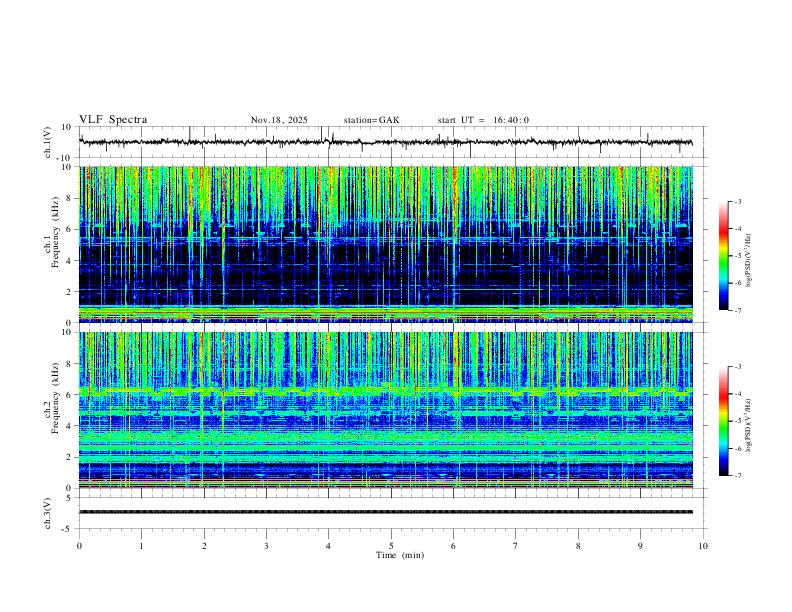This screenshot has height=612, width=792.
Task: Click the time axis tick label '7'
Action: point(516,546)
